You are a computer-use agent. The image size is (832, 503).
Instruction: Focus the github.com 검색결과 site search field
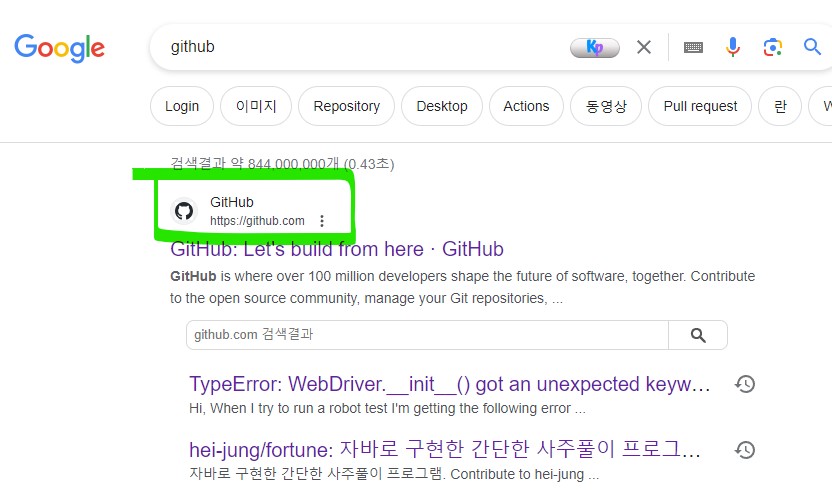tap(427, 335)
